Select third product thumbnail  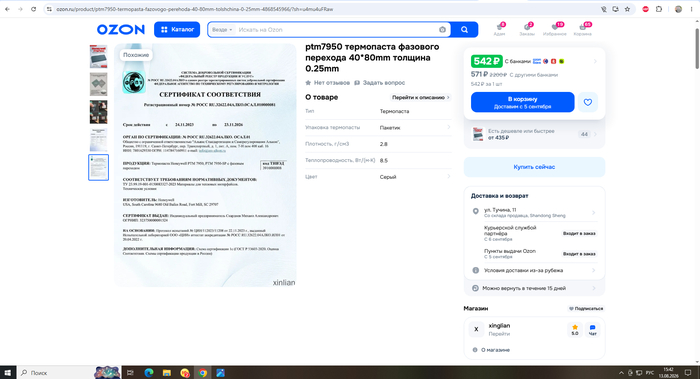click(98, 112)
